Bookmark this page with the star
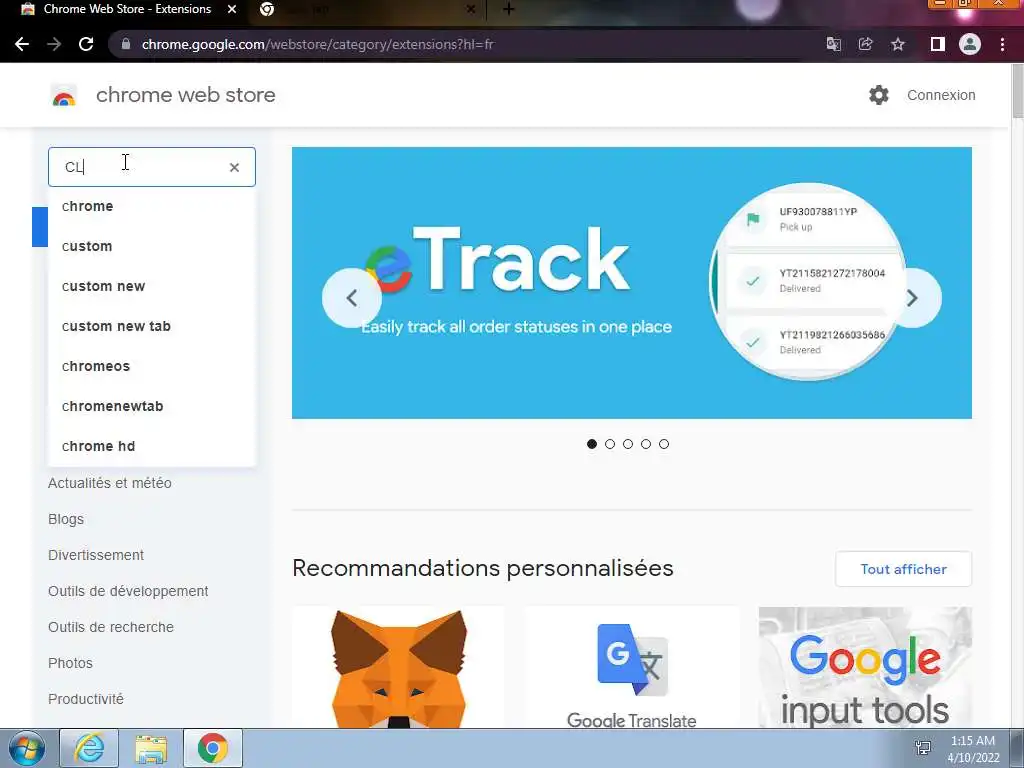 (898, 44)
